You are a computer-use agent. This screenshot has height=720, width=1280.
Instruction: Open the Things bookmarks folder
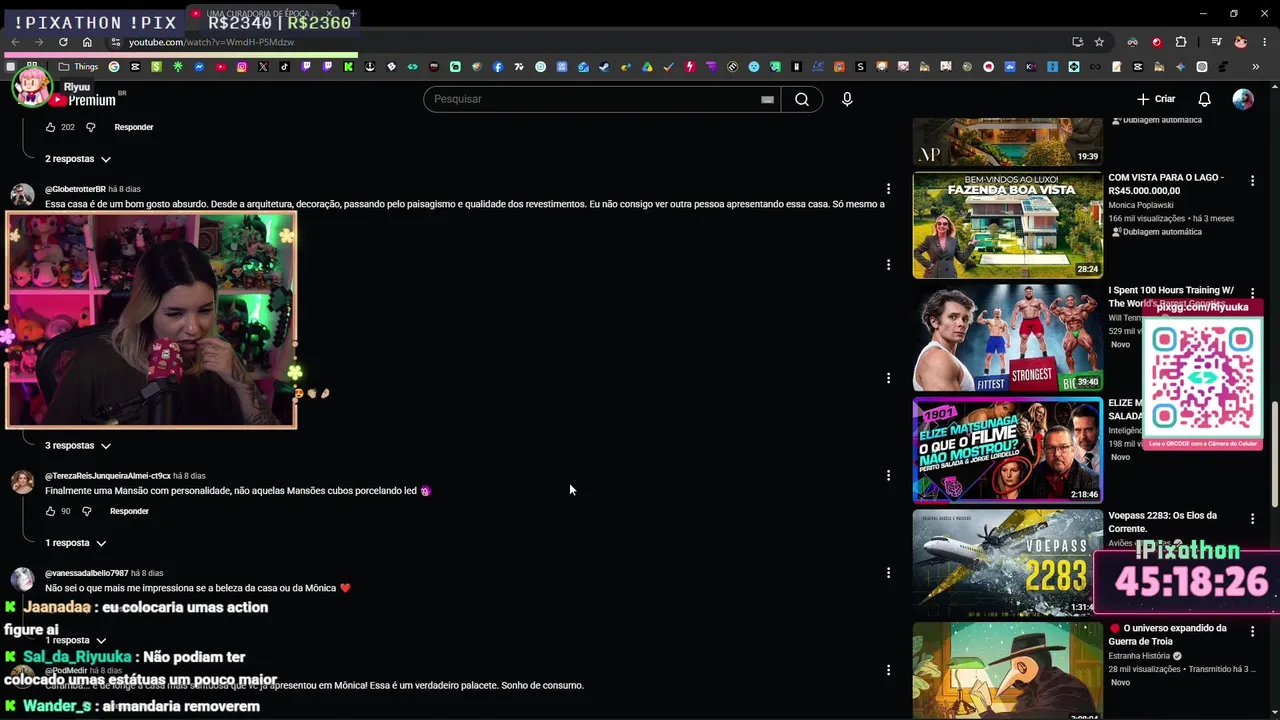(x=78, y=67)
